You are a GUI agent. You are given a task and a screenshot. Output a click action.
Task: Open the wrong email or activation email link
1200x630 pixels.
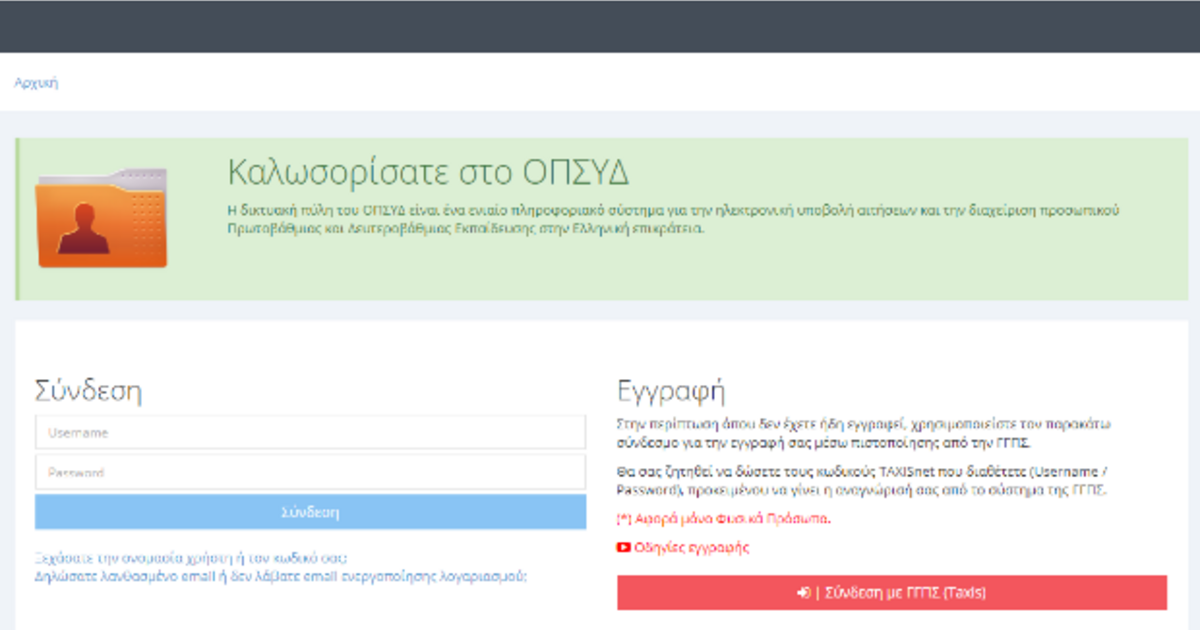point(280,576)
